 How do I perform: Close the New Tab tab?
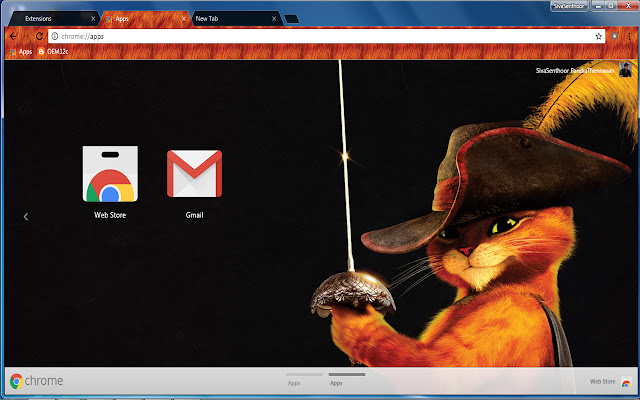click(x=274, y=19)
